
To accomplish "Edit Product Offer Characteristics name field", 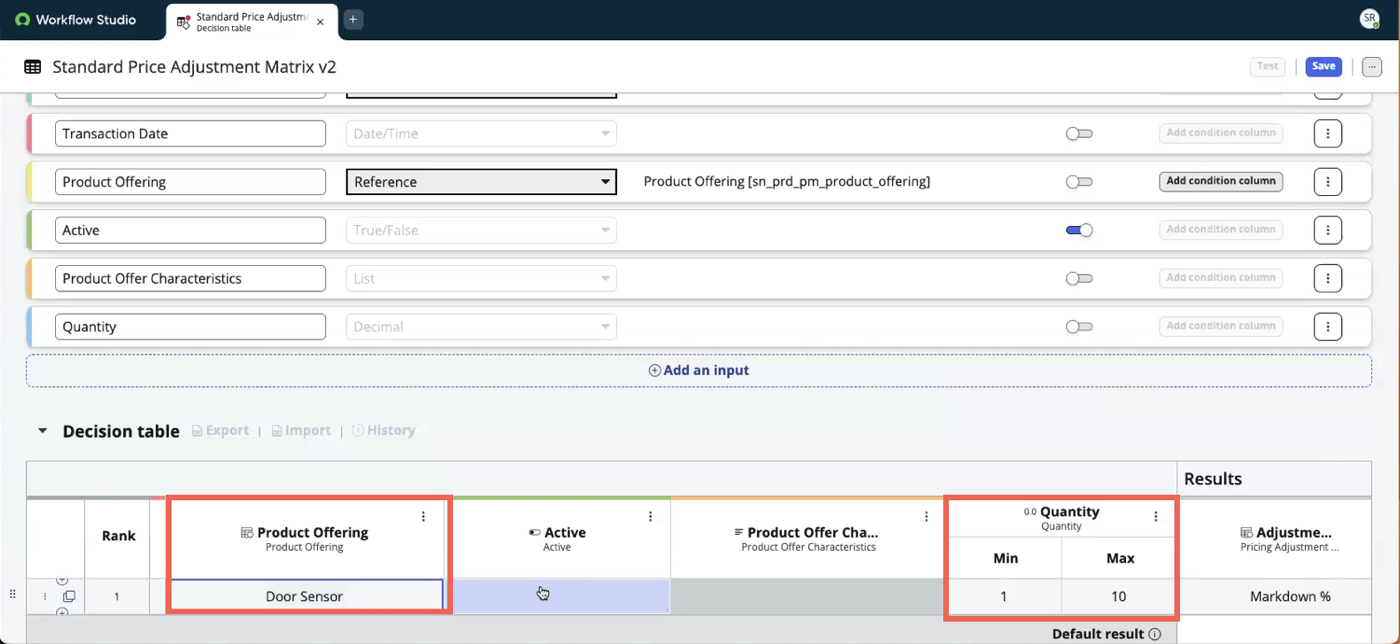I will click(x=190, y=278).
